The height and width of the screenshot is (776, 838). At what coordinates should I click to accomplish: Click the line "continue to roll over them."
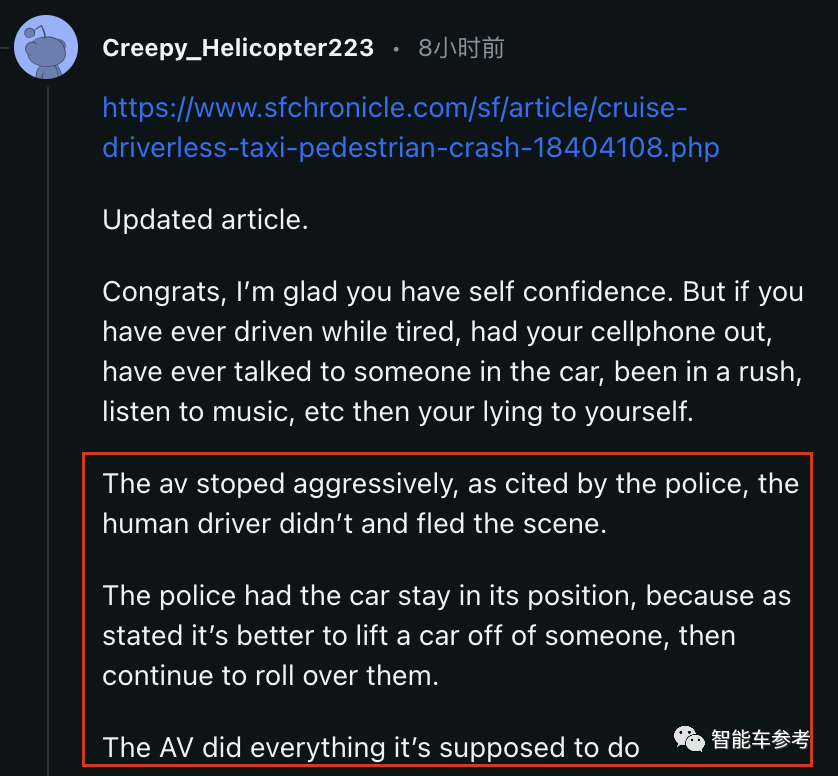(270, 676)
